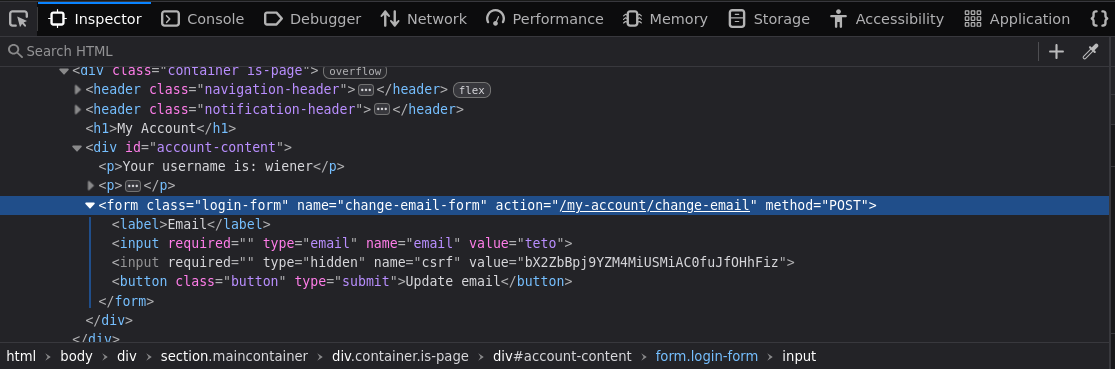The height and width of the screenshot is (369, 1115).
Task: Click the name="change-email-form" attribute
Action: point(392,205)
